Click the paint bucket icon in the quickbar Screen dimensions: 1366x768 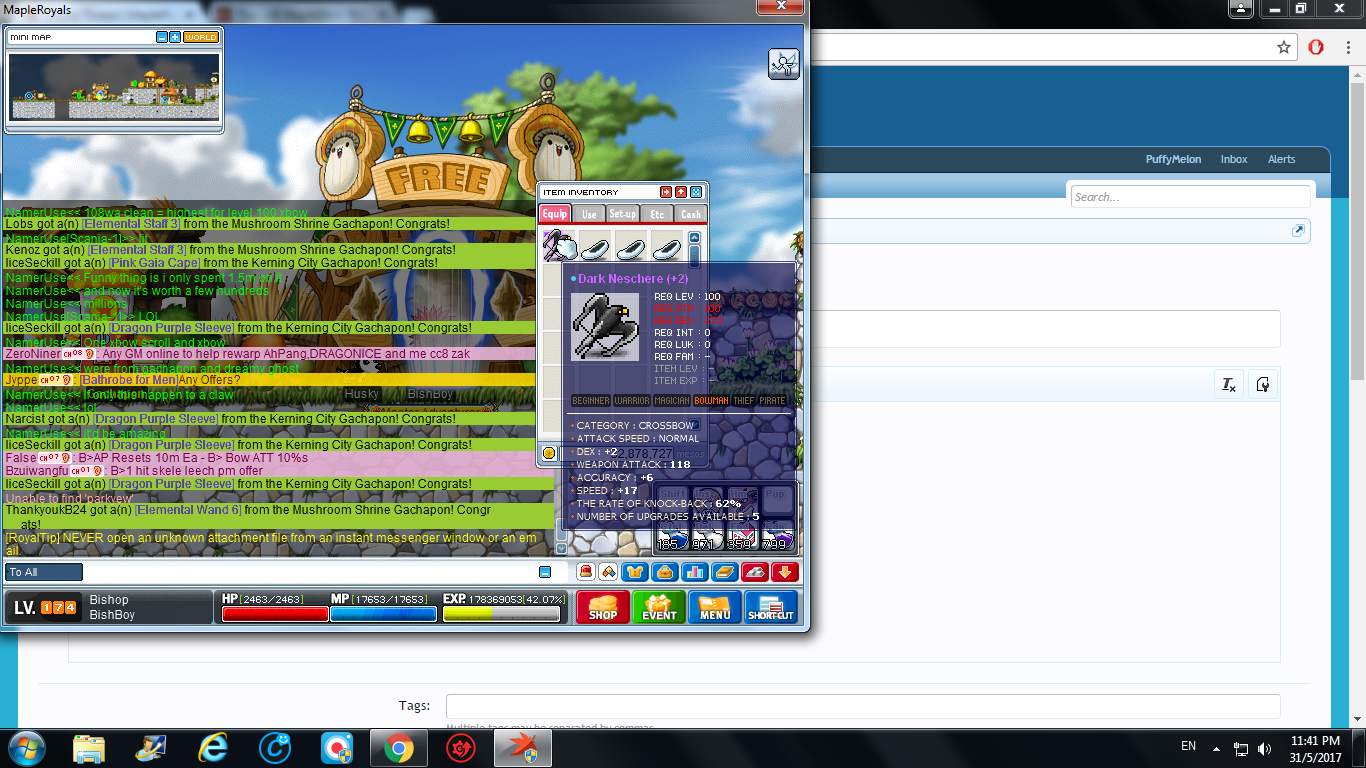pyautogui.click(x=607, y=572)
